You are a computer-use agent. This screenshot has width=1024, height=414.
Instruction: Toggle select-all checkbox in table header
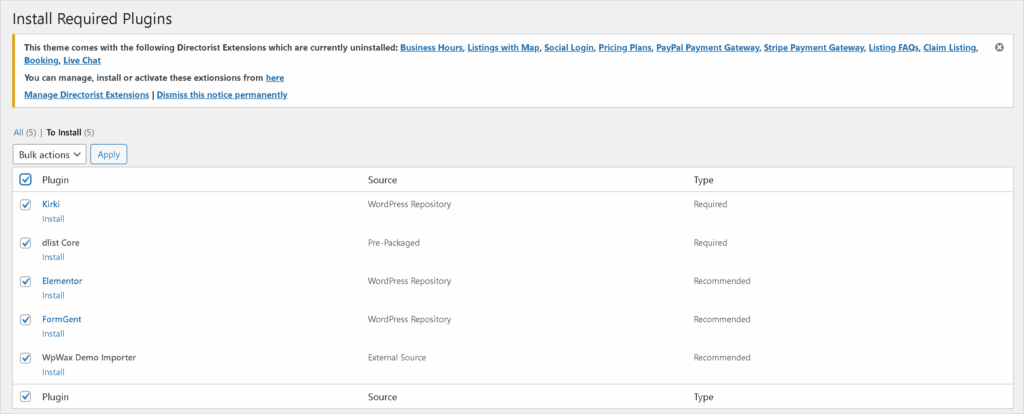pyautogui.click(x=26, y=180)
